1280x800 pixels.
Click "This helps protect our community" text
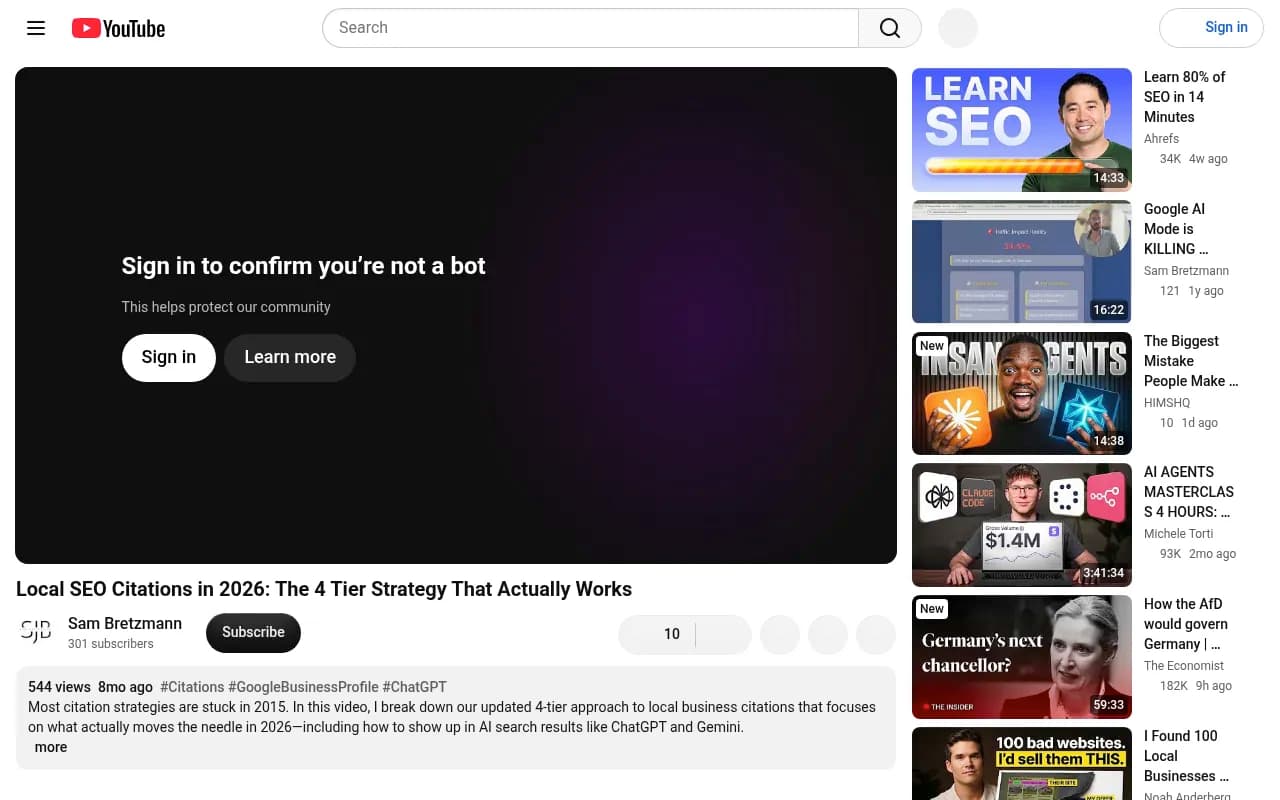(x=226, y=307)
